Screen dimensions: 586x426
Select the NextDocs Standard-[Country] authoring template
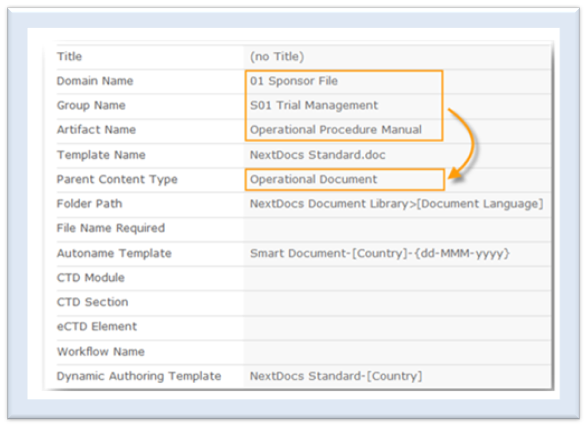pyautogui.click(x=336, y=376)
